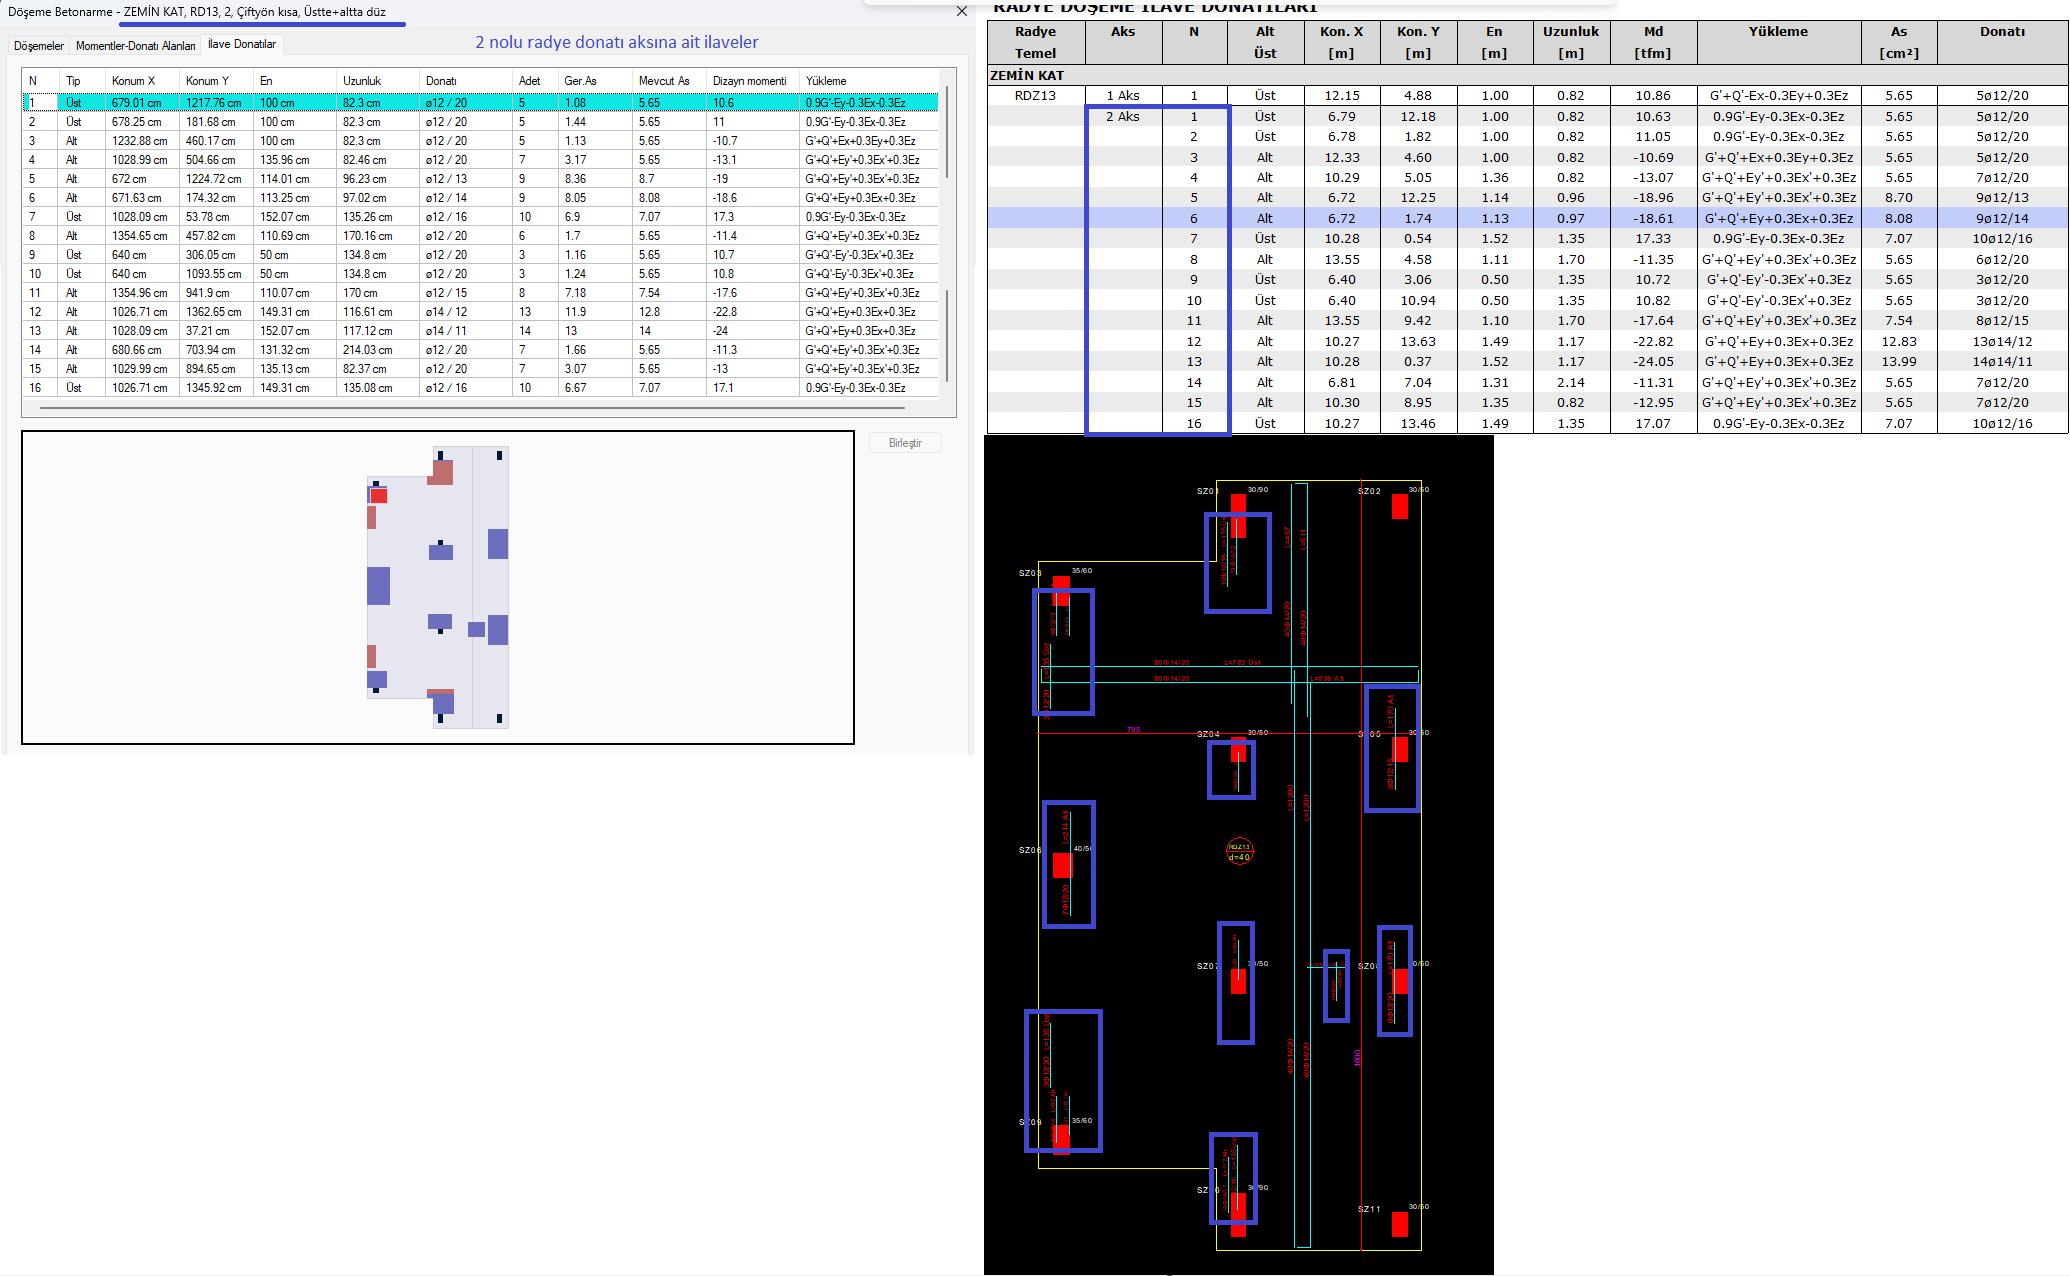The height and width of the screenshot is (1276, 2070).
Task: Select row 16 with Konum Y 1345.92 cm
Action: point(480,388)
